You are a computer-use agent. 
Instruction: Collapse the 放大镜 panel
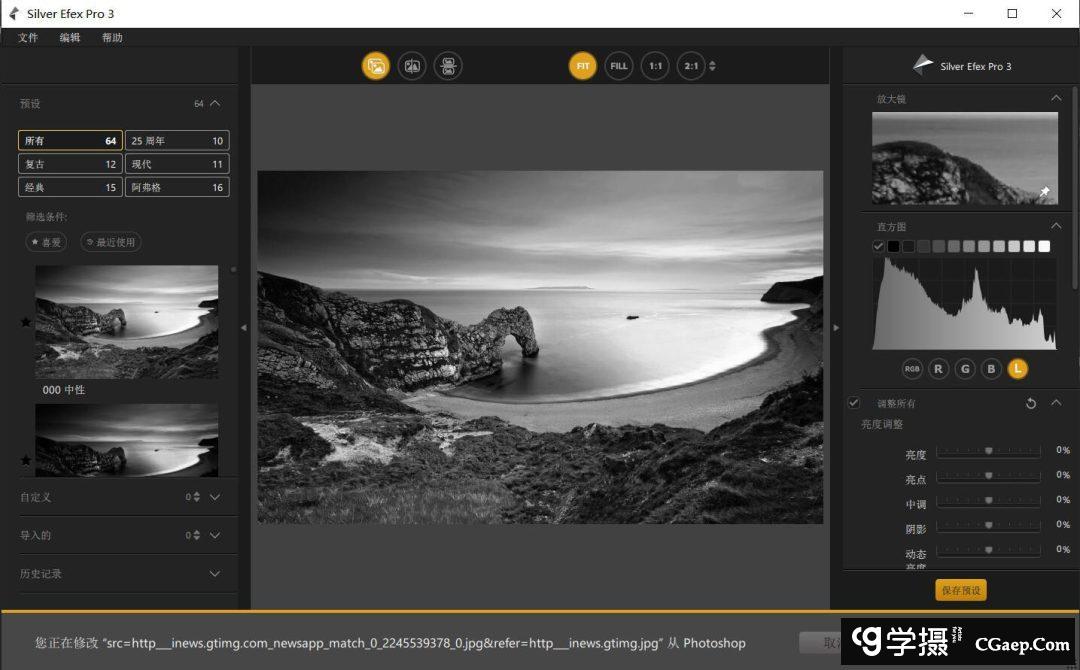pos(1056,98)
